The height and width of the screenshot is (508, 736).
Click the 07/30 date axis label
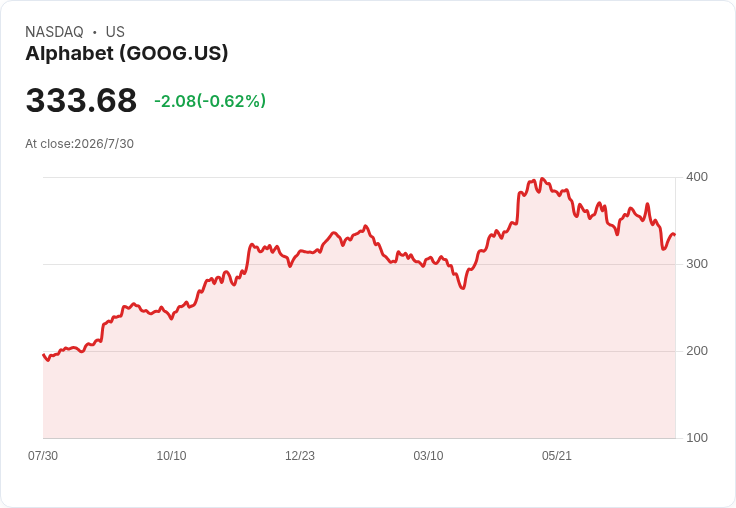[43, 456]
